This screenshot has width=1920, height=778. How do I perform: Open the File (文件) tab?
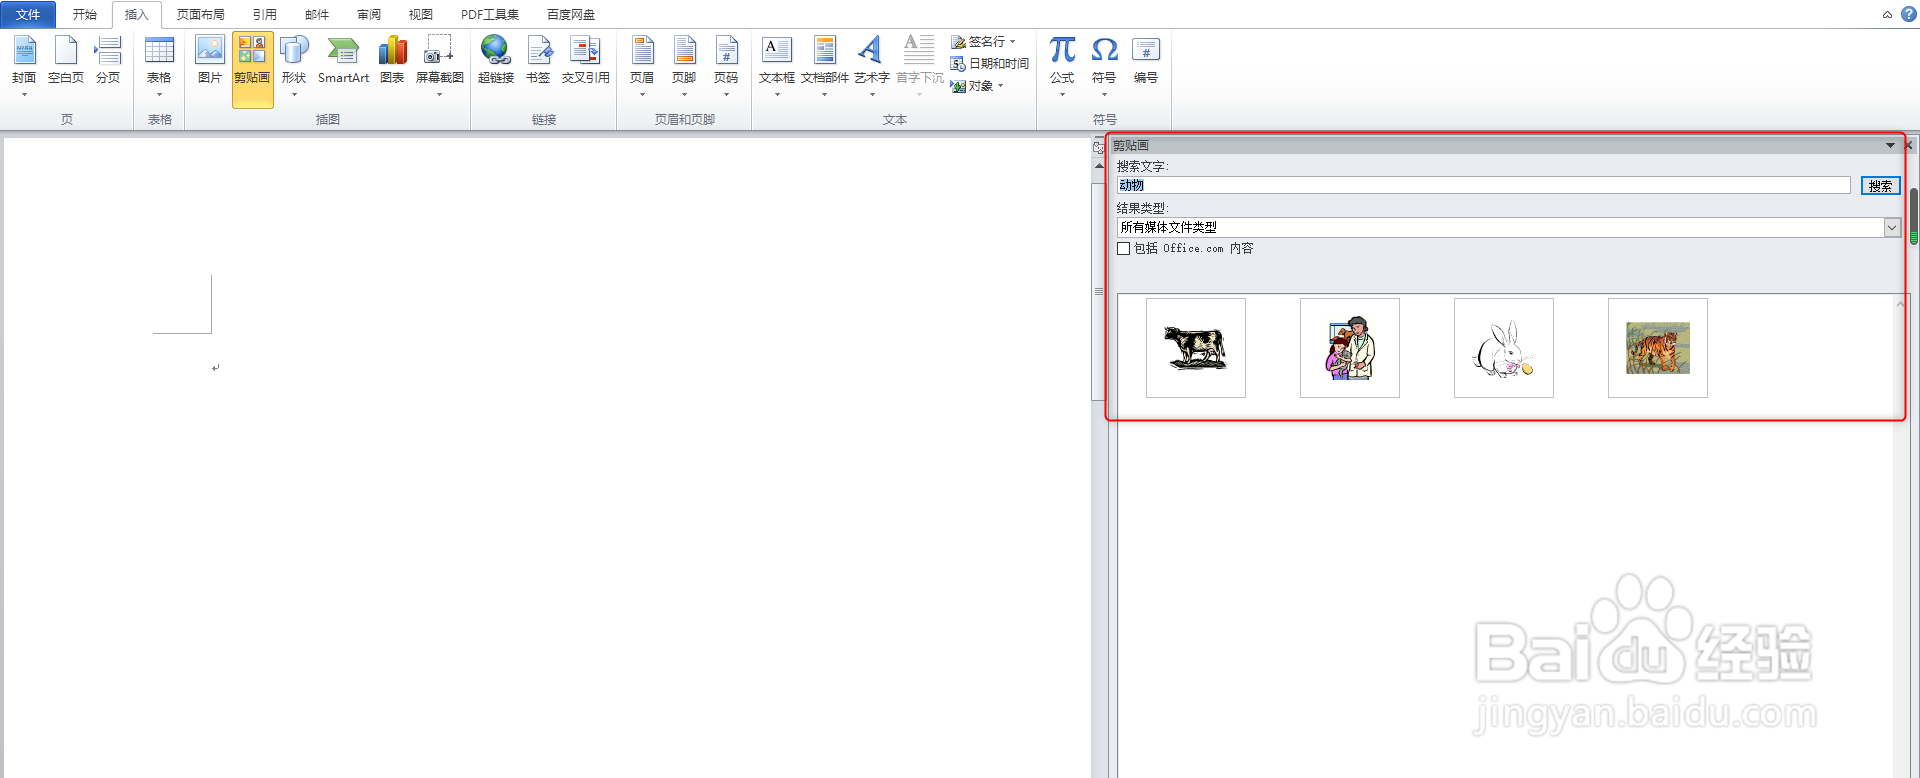[x=28, y=14]
